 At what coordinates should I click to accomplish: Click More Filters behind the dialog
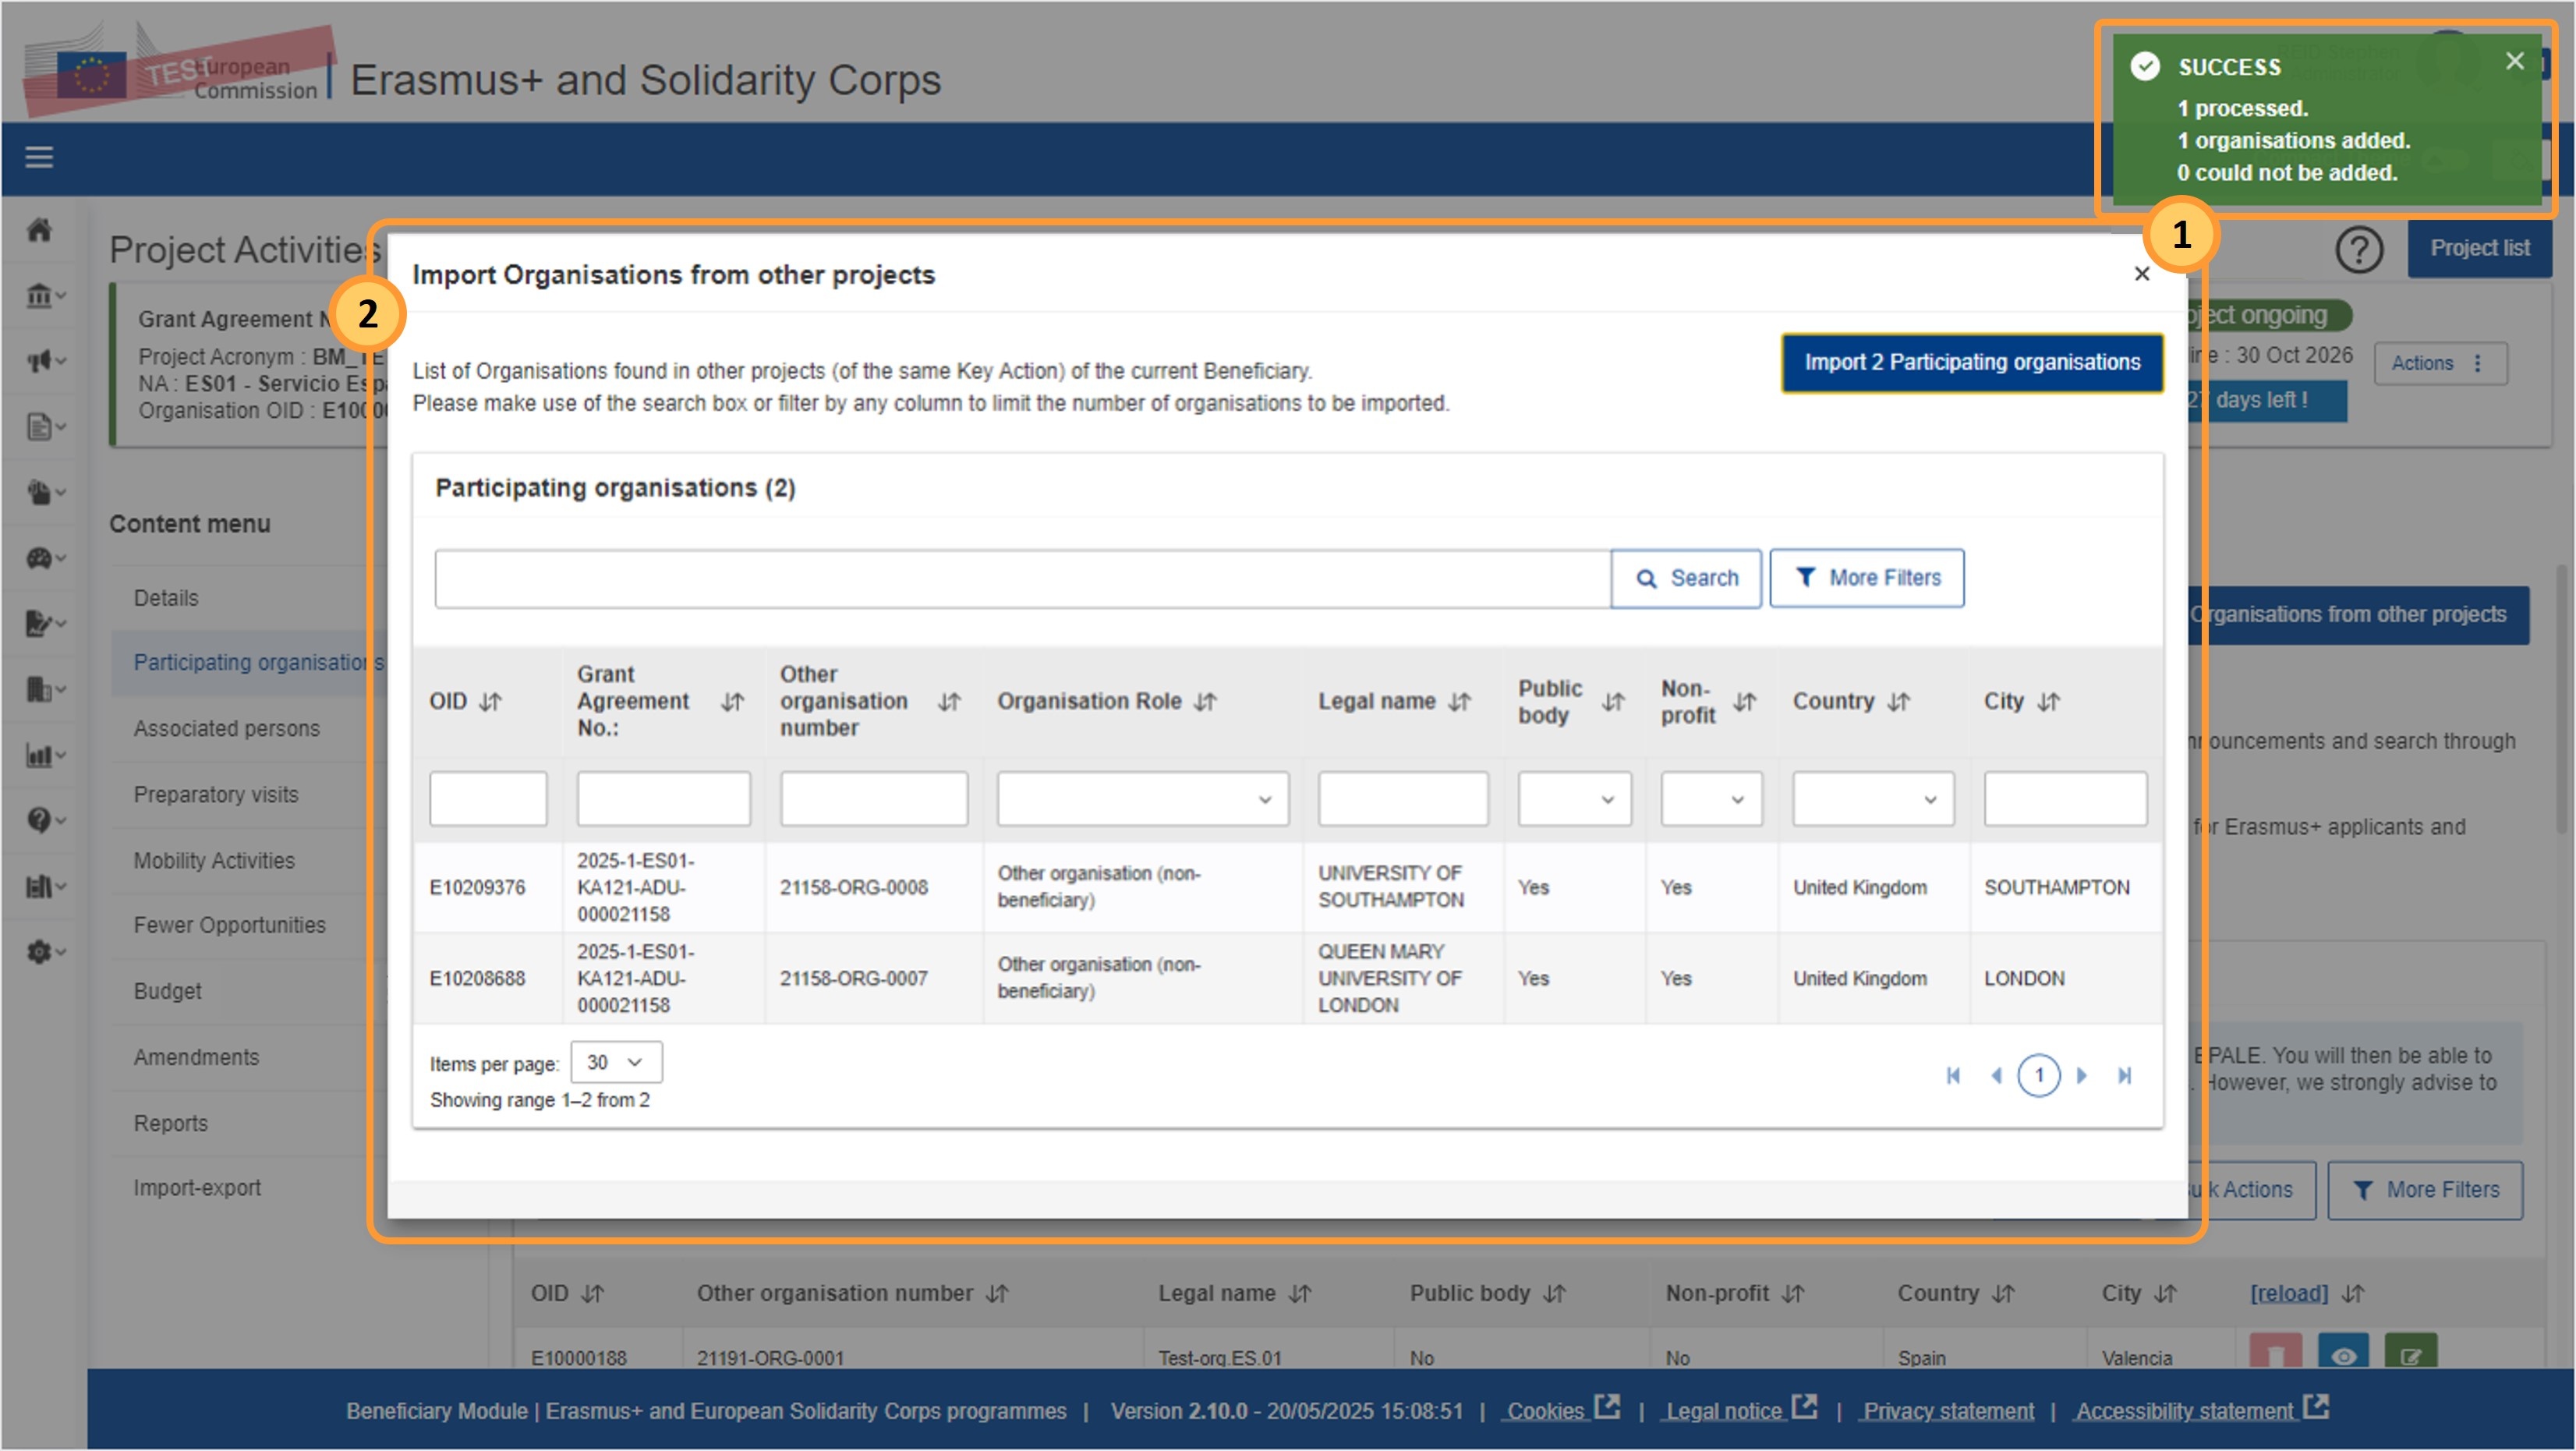(x=2425, y=1190)
